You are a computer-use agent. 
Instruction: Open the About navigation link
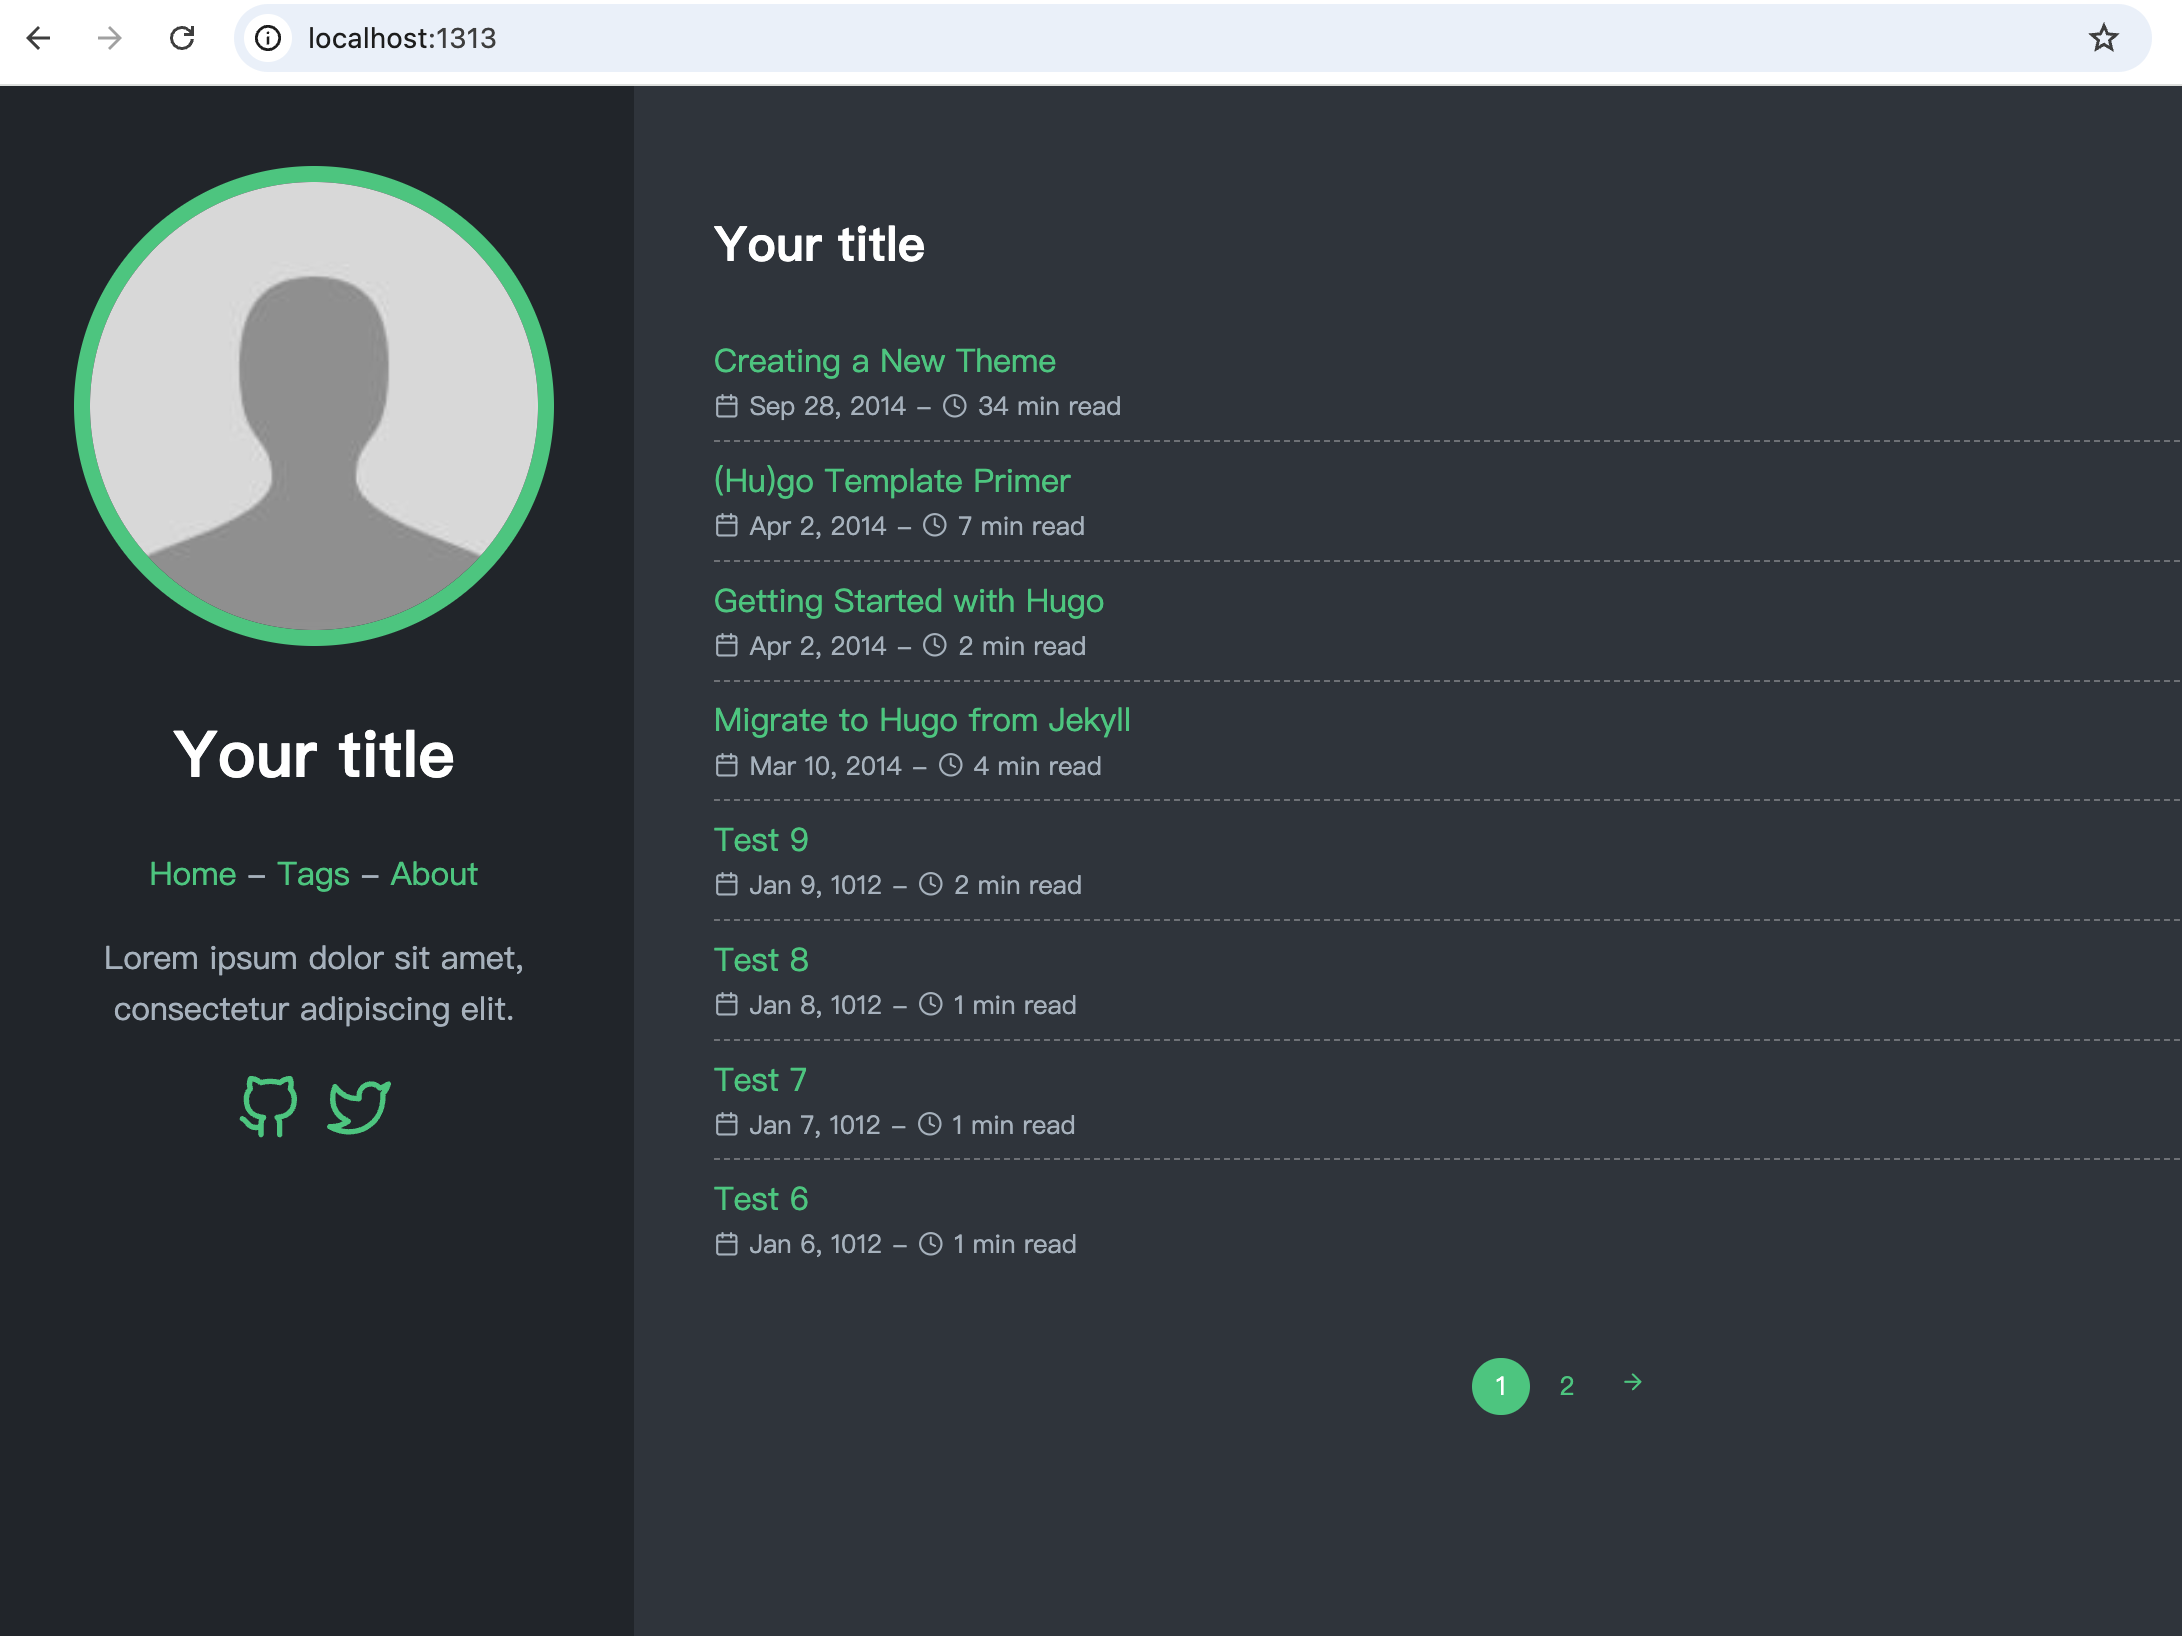pos(434,874)
